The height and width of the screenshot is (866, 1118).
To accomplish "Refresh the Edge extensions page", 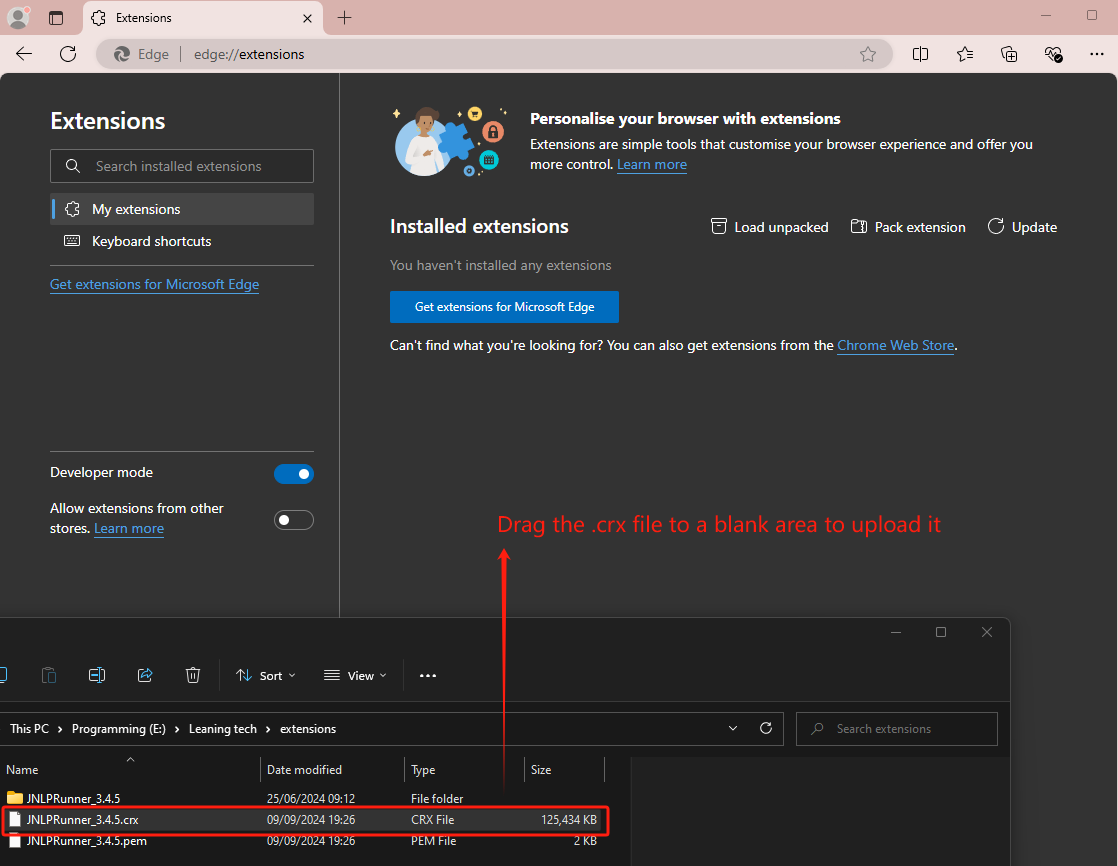I will coord(68,54).
